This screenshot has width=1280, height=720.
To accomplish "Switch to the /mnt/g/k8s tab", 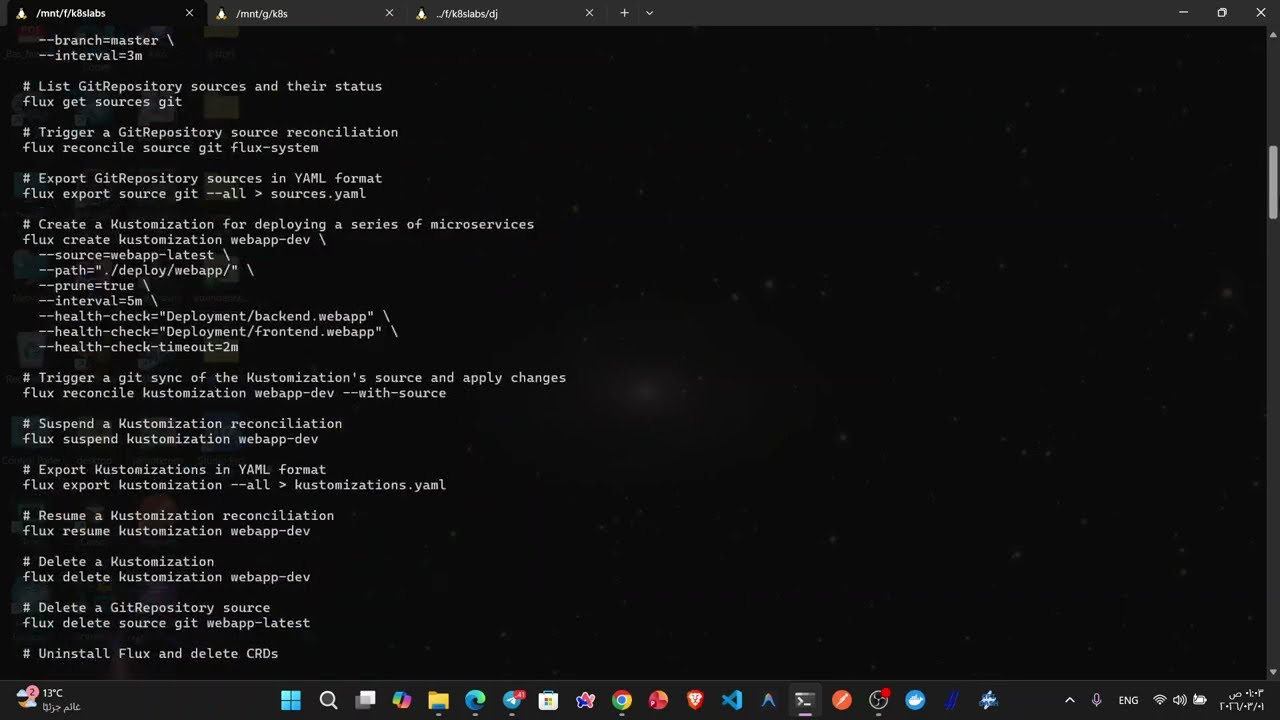I will point(305,13).
